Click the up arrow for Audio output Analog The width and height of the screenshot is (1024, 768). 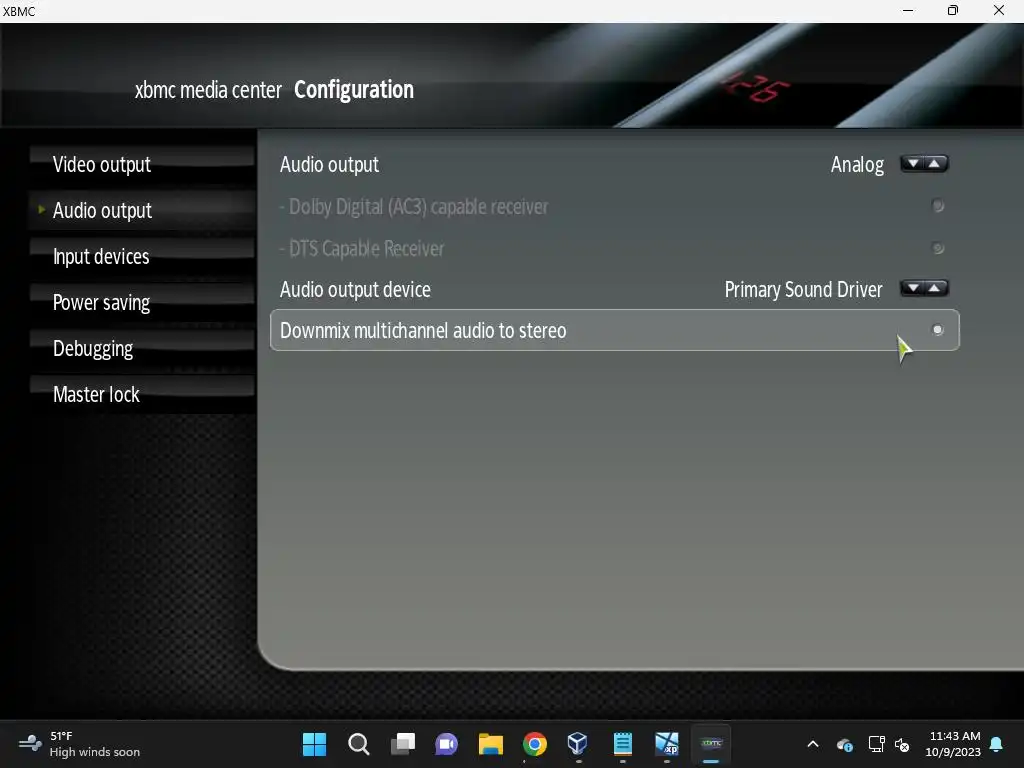pos(935,164)
